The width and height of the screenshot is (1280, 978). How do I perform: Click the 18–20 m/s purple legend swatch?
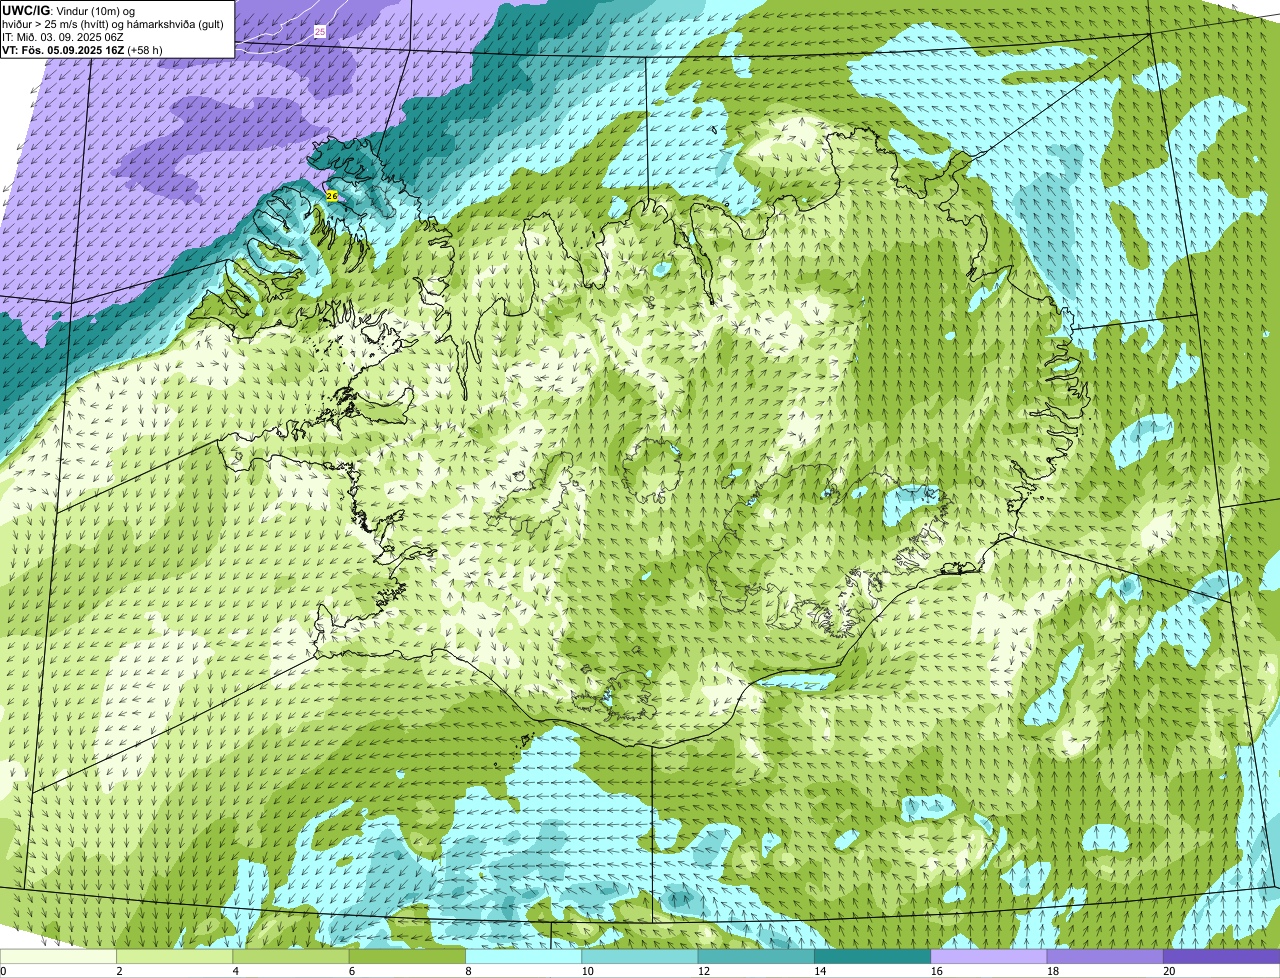1105,956
